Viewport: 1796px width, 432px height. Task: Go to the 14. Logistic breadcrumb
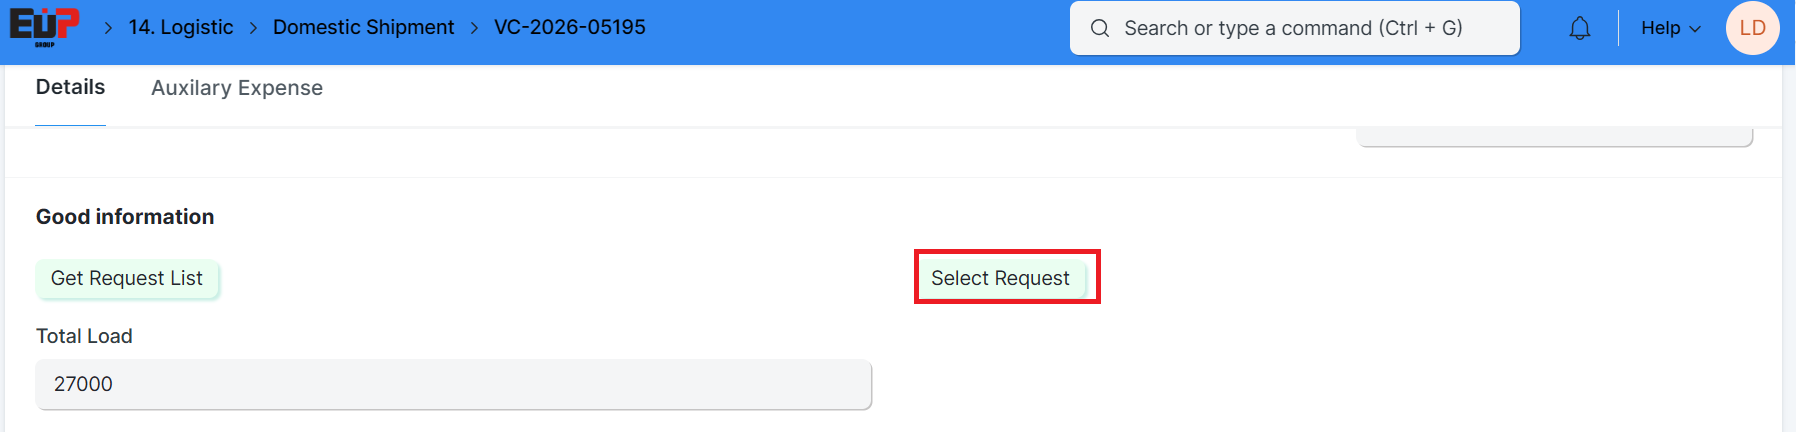coord(181,27)
